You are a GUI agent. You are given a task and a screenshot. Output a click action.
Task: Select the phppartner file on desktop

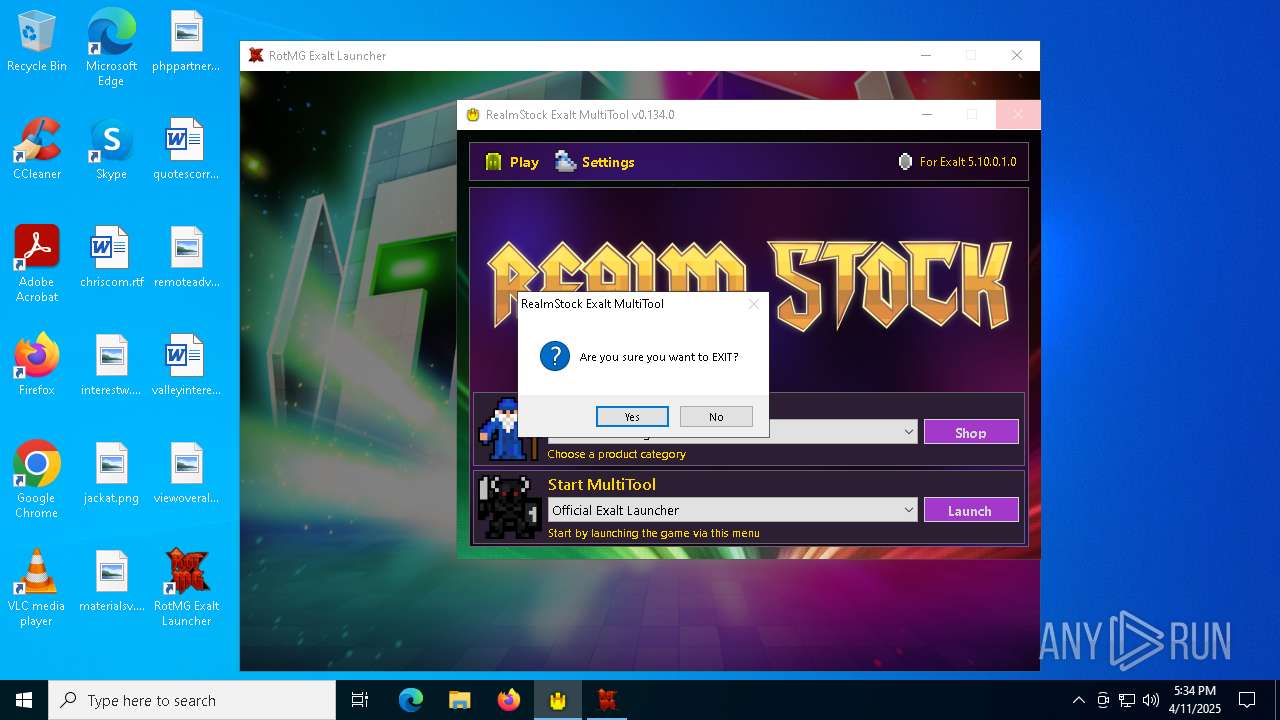click(x=186, y=42)
